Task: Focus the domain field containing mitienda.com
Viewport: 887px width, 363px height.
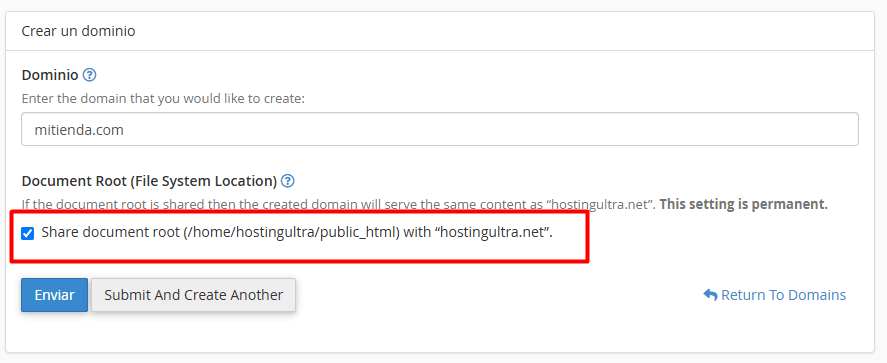Action: click(440, 129)
